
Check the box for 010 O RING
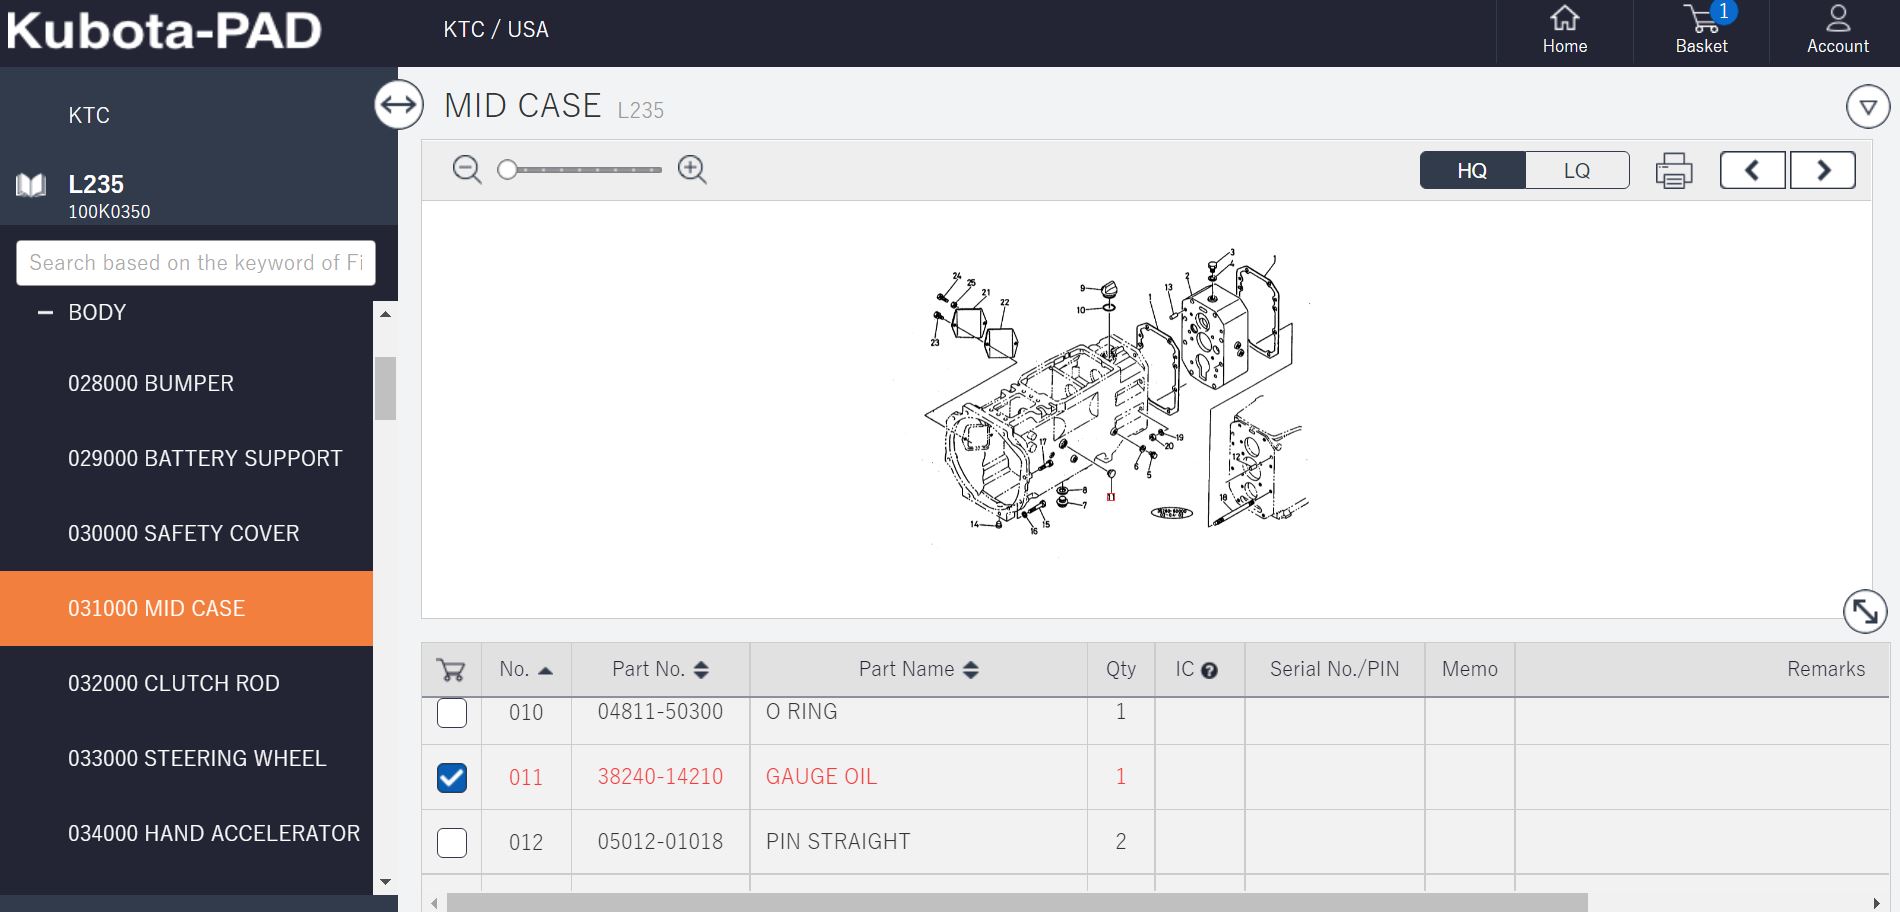pyautogui.click(x=452, y=713)
